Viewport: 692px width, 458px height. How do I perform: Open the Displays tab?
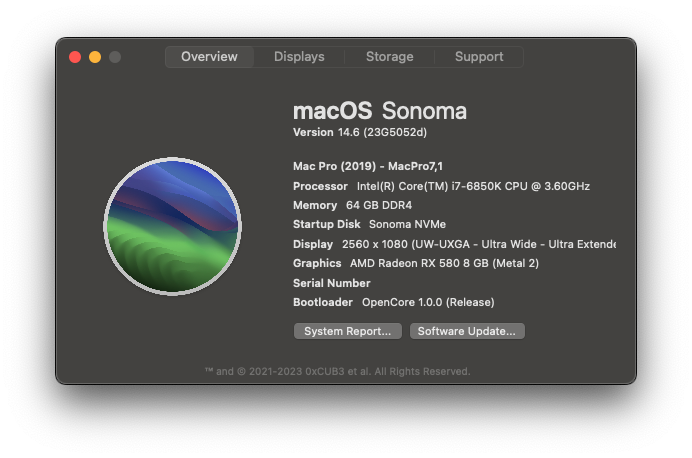coord(299,57)
